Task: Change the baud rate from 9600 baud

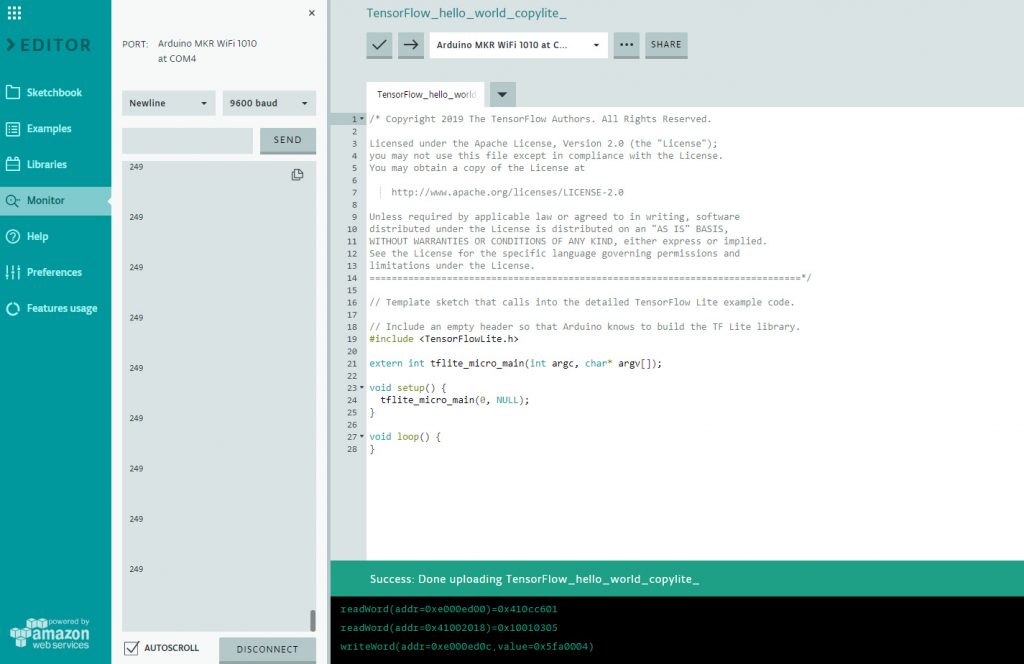Action: (x=268, y=103)
